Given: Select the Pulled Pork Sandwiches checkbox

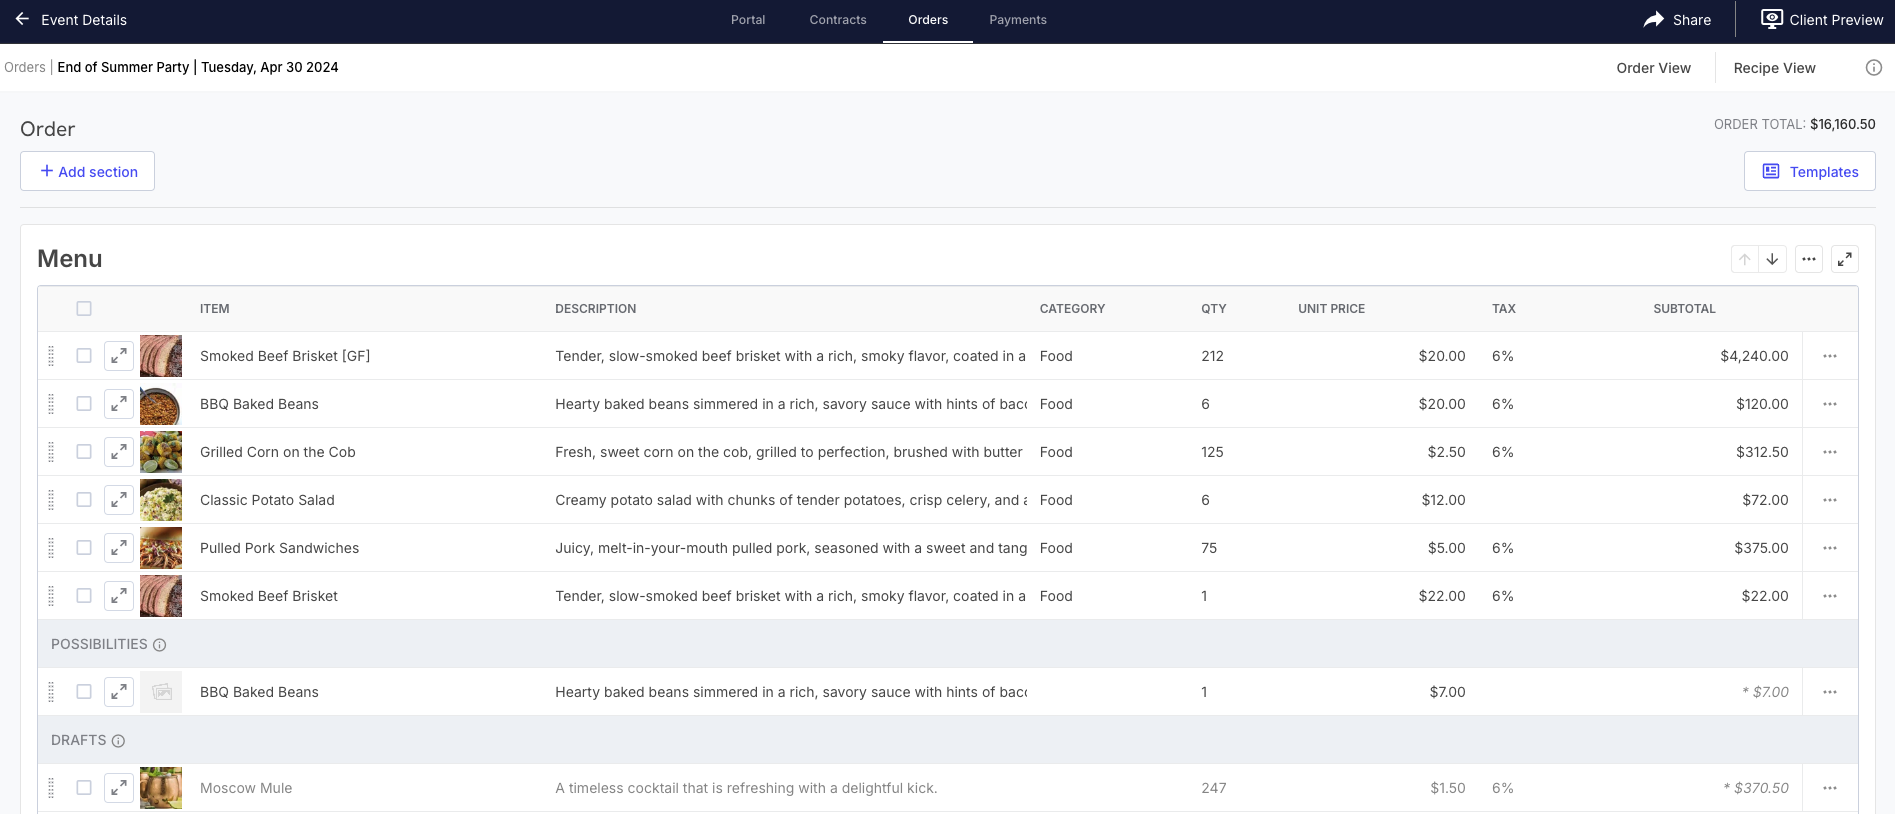Looking at the screenshot, I should pyautogui.click(x=84, y=548).
